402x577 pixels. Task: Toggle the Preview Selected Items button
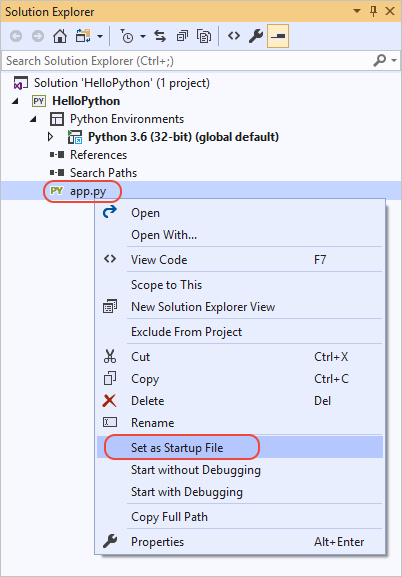click(x=278, y=36)
